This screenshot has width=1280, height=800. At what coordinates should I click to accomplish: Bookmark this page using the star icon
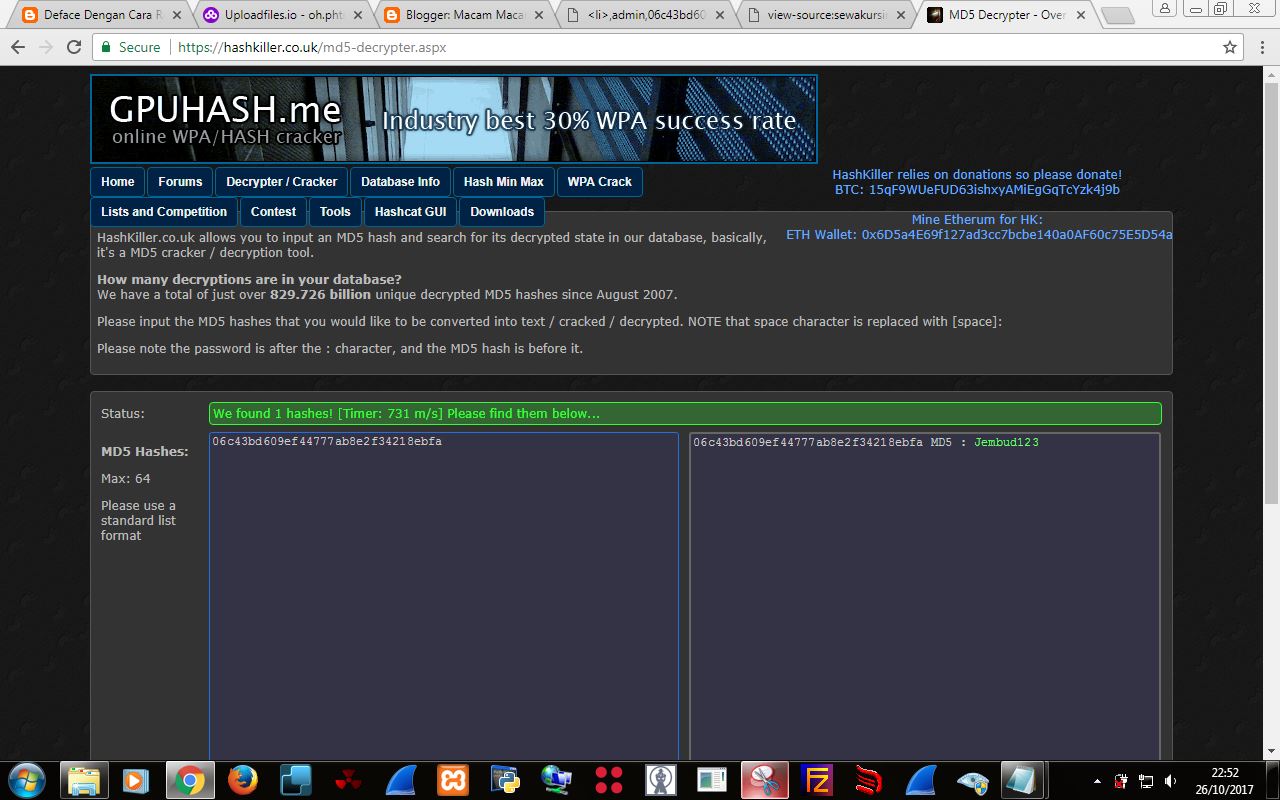(1230, 47)
